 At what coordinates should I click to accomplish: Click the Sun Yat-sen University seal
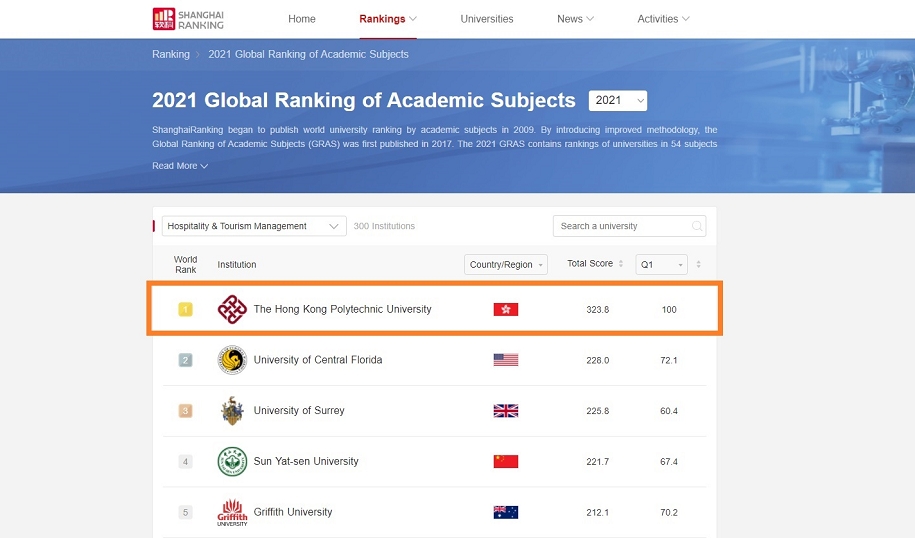pos(232,462)
